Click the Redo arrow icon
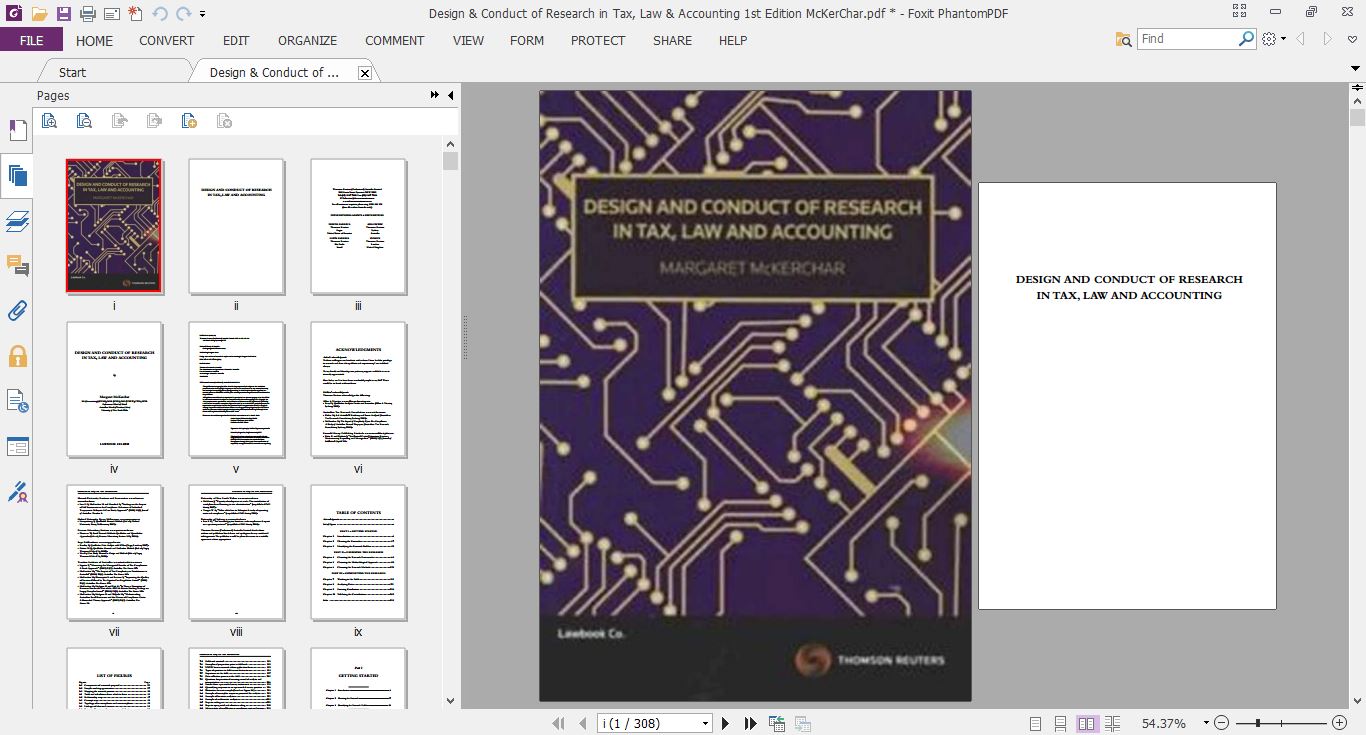Viewport: 1366px width, 735px height. (x=183, y=14)
